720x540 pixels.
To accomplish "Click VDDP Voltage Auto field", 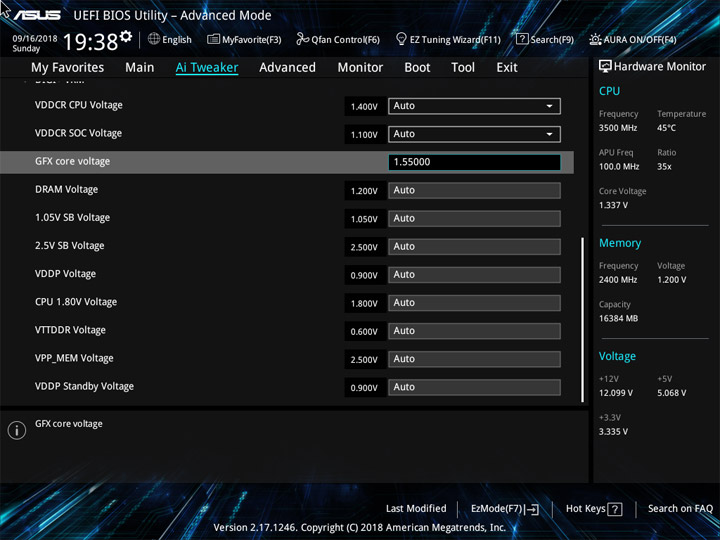I will point(474,275).
